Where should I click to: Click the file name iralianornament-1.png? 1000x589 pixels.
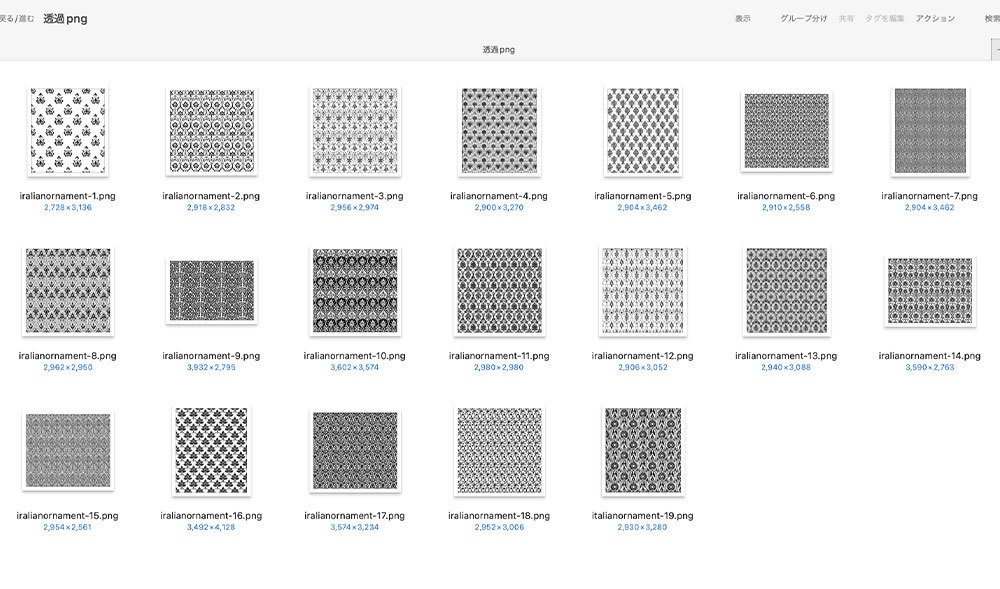click(x=68, y=196)
